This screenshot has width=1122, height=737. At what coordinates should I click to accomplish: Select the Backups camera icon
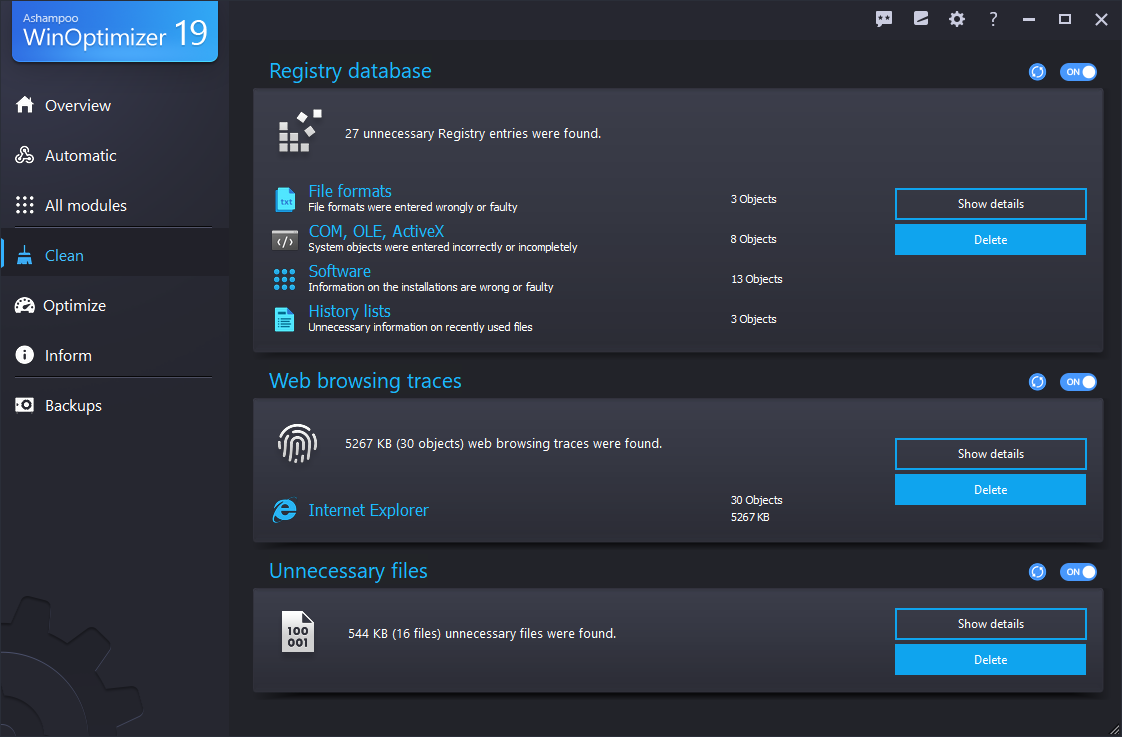click(x=24, y=405)
